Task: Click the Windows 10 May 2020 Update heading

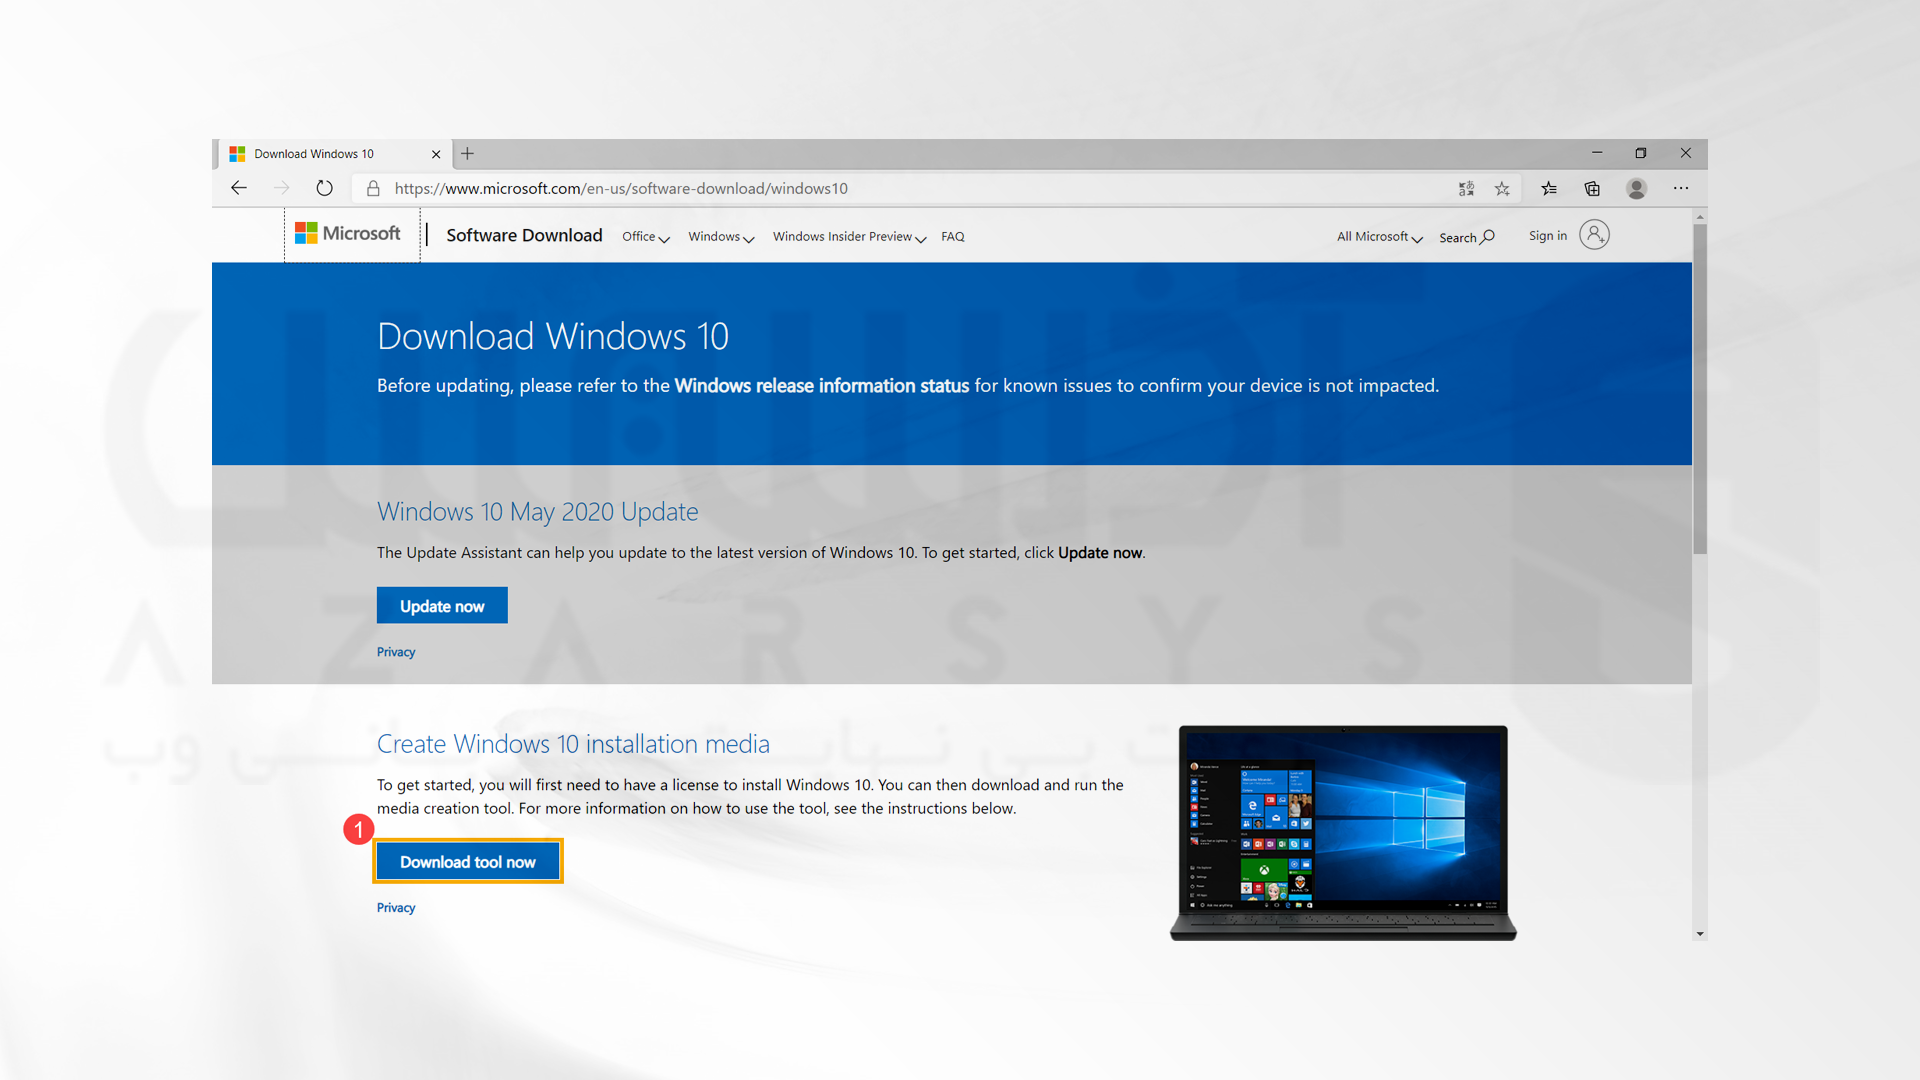Action: [x=537, y=512]
